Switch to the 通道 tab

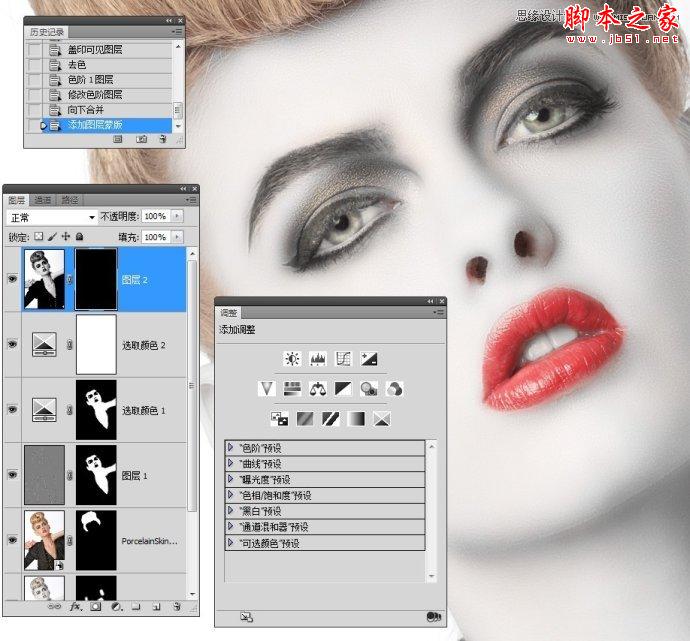43,200
